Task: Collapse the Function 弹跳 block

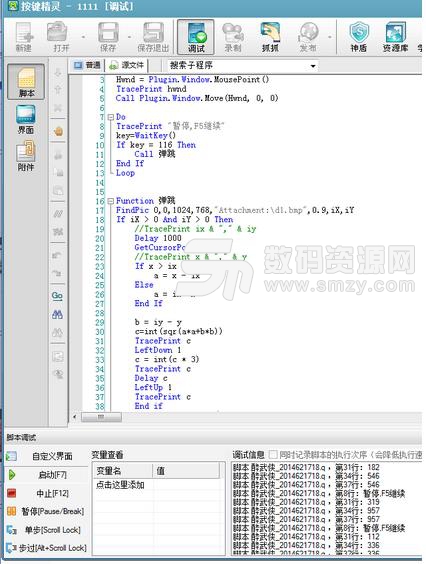Action: click(x=111, y=201)
